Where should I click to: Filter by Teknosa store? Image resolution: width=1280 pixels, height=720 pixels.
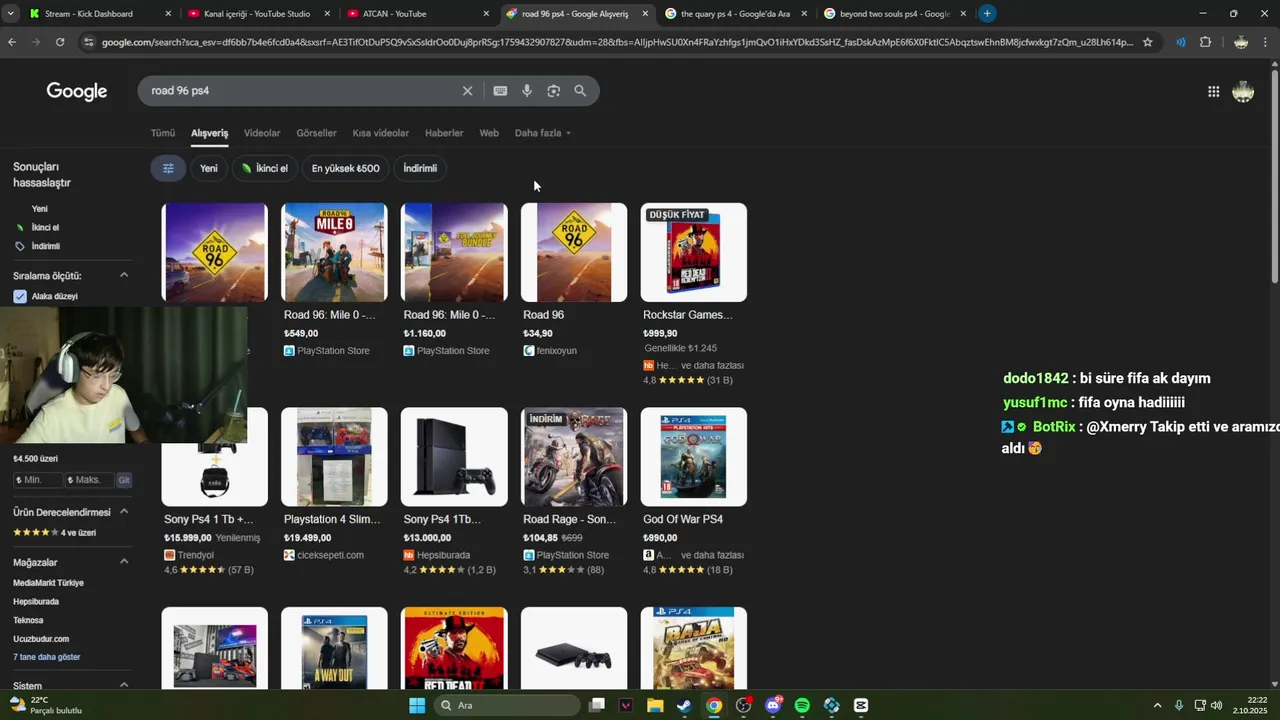point(28,620)
